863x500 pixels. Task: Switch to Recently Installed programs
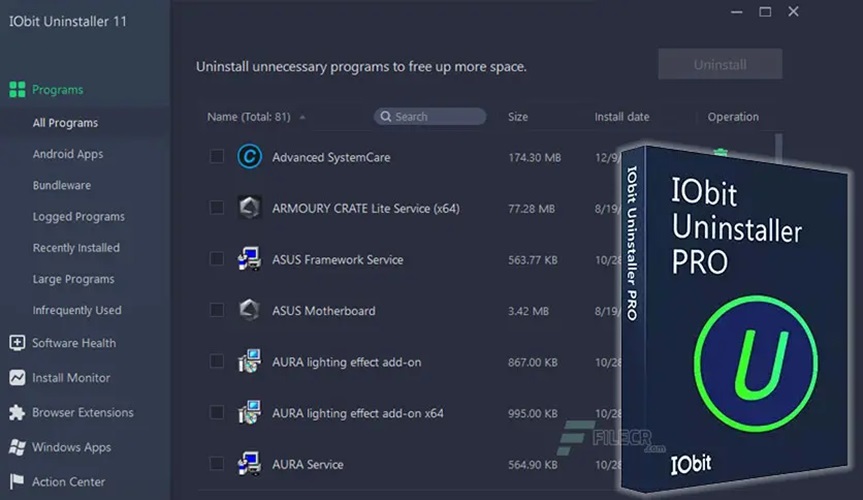(x=76, y=248)
